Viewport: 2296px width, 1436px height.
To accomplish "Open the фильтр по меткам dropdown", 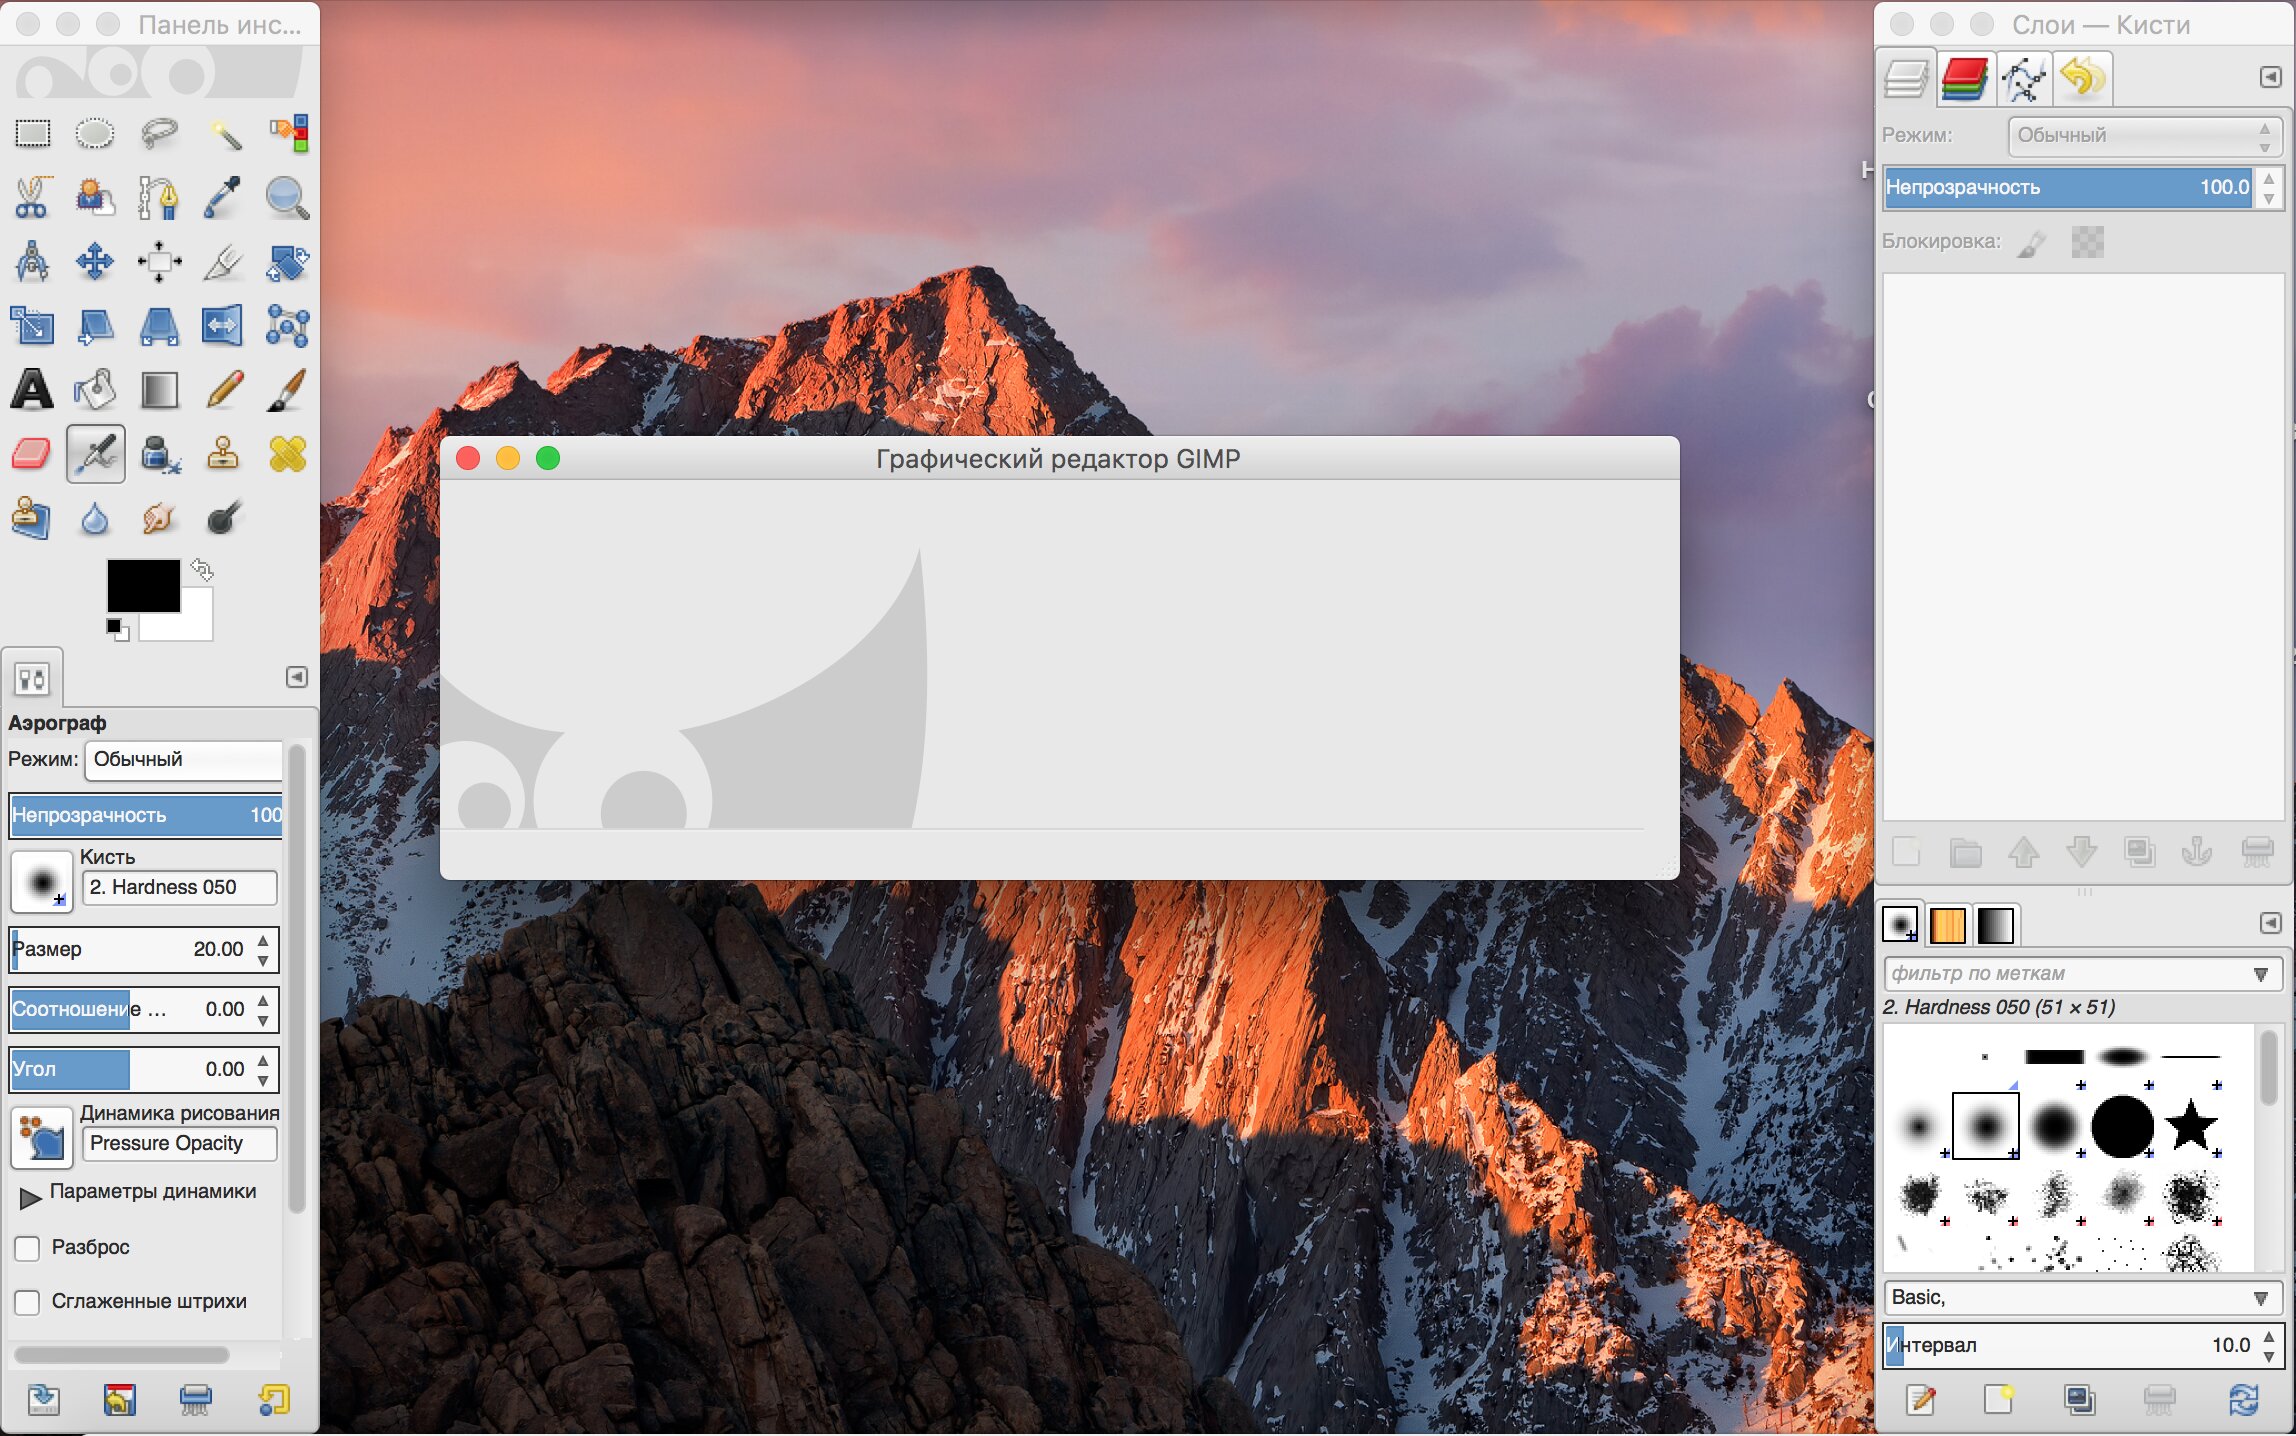I will coord(2259,974).
